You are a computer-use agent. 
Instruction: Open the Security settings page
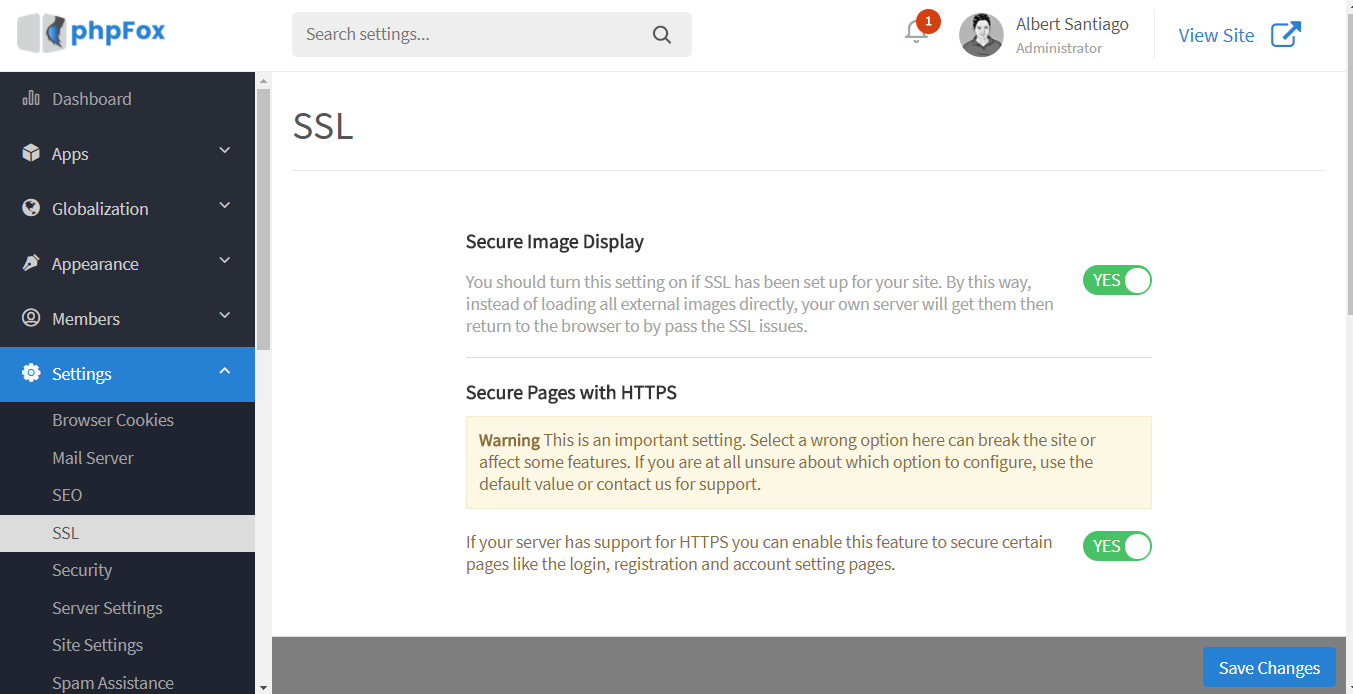pos(82,570)
